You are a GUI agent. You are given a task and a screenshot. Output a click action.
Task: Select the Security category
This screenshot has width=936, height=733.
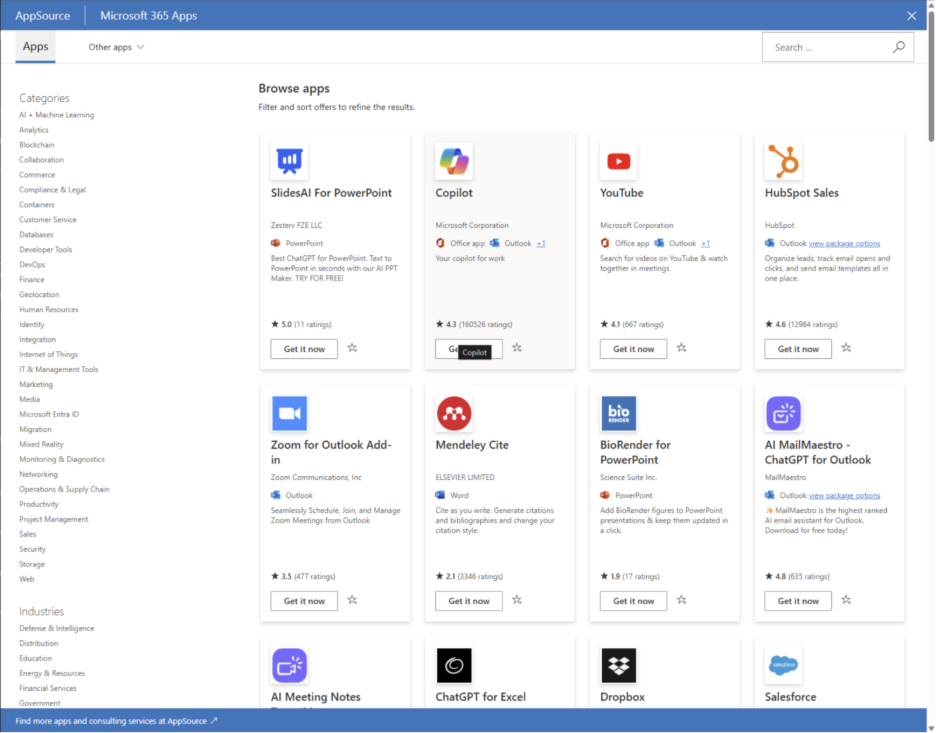[32, 549]
